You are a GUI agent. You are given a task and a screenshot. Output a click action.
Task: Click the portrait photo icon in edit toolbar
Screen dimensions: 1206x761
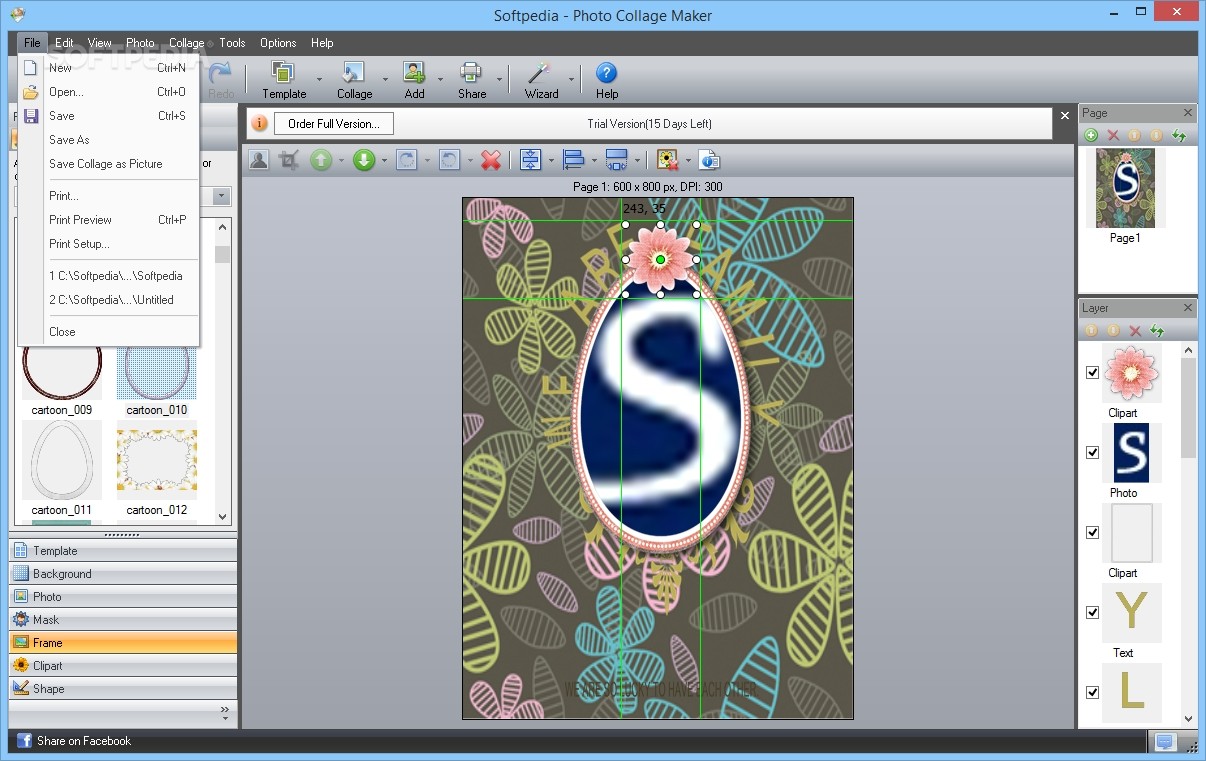259,160
